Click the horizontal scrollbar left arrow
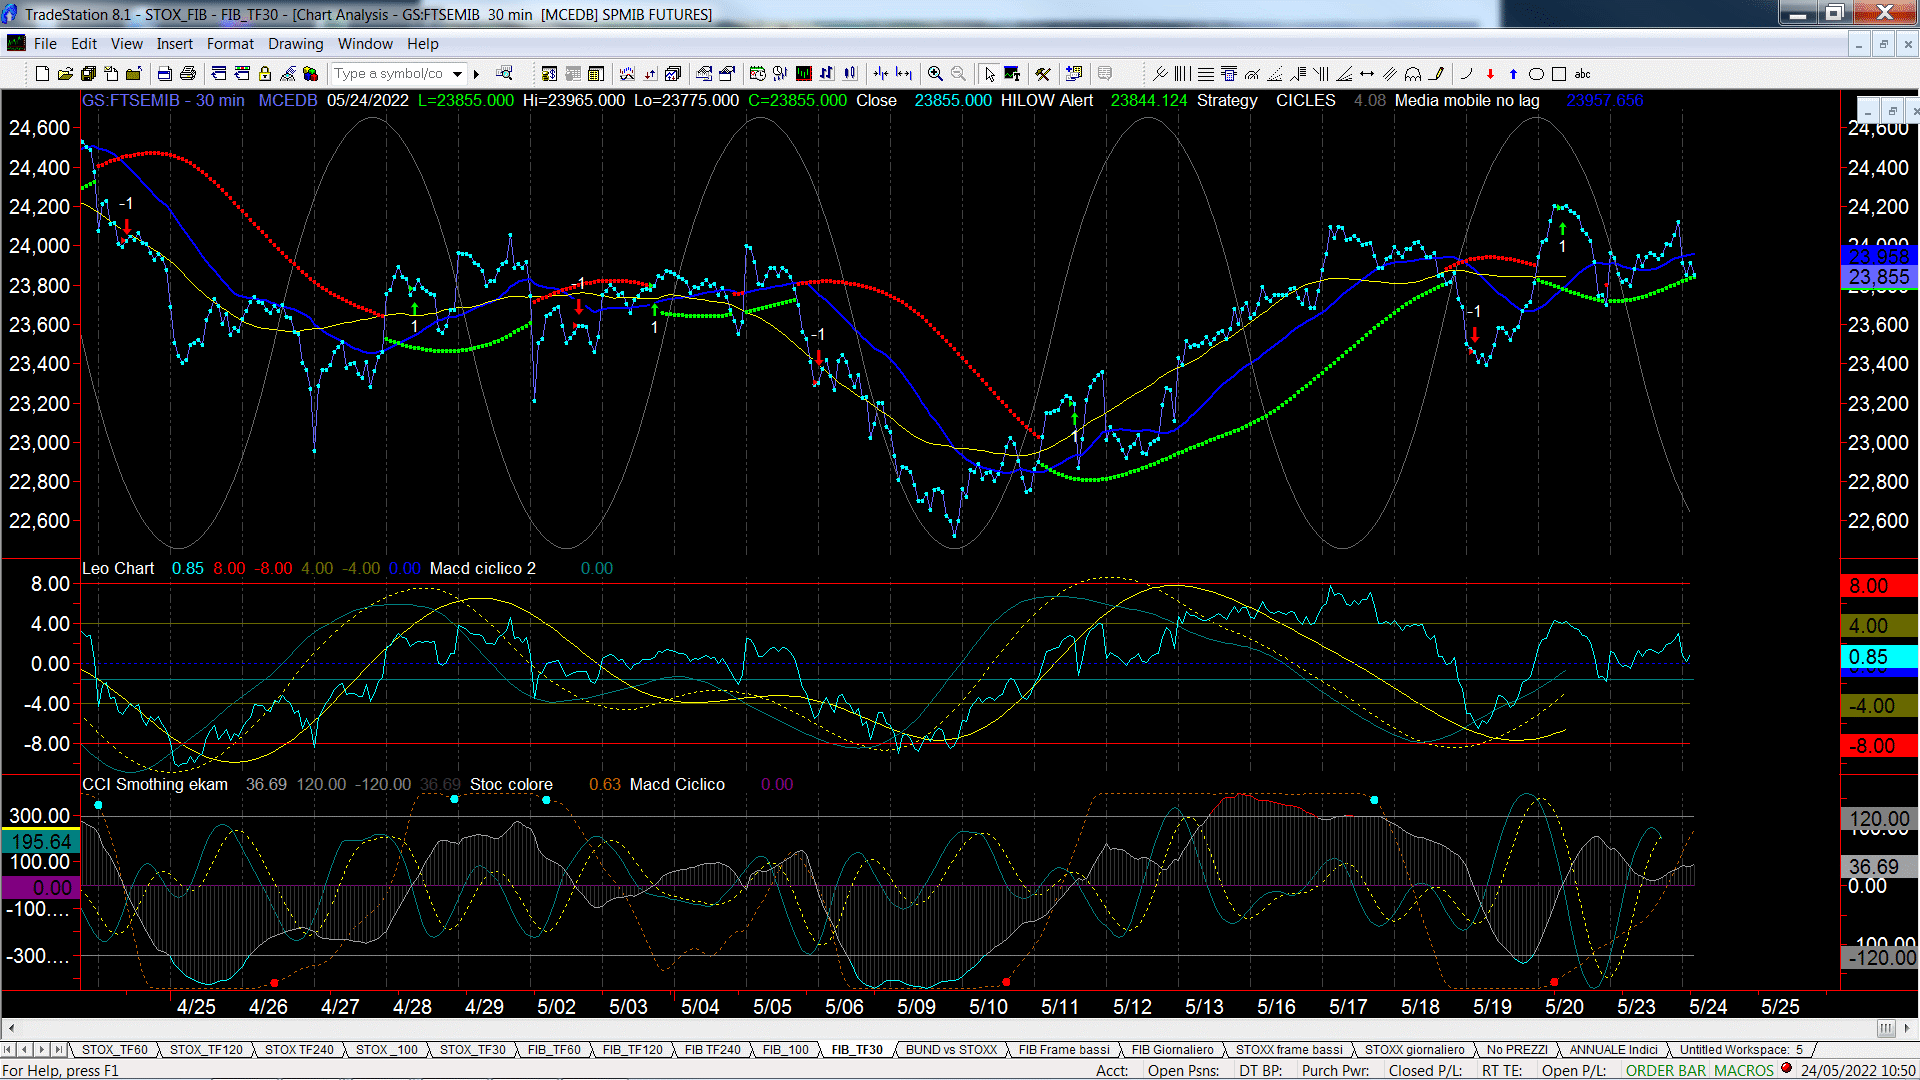Screen dimensions: 1920x1080 [x=11, y=1028]
